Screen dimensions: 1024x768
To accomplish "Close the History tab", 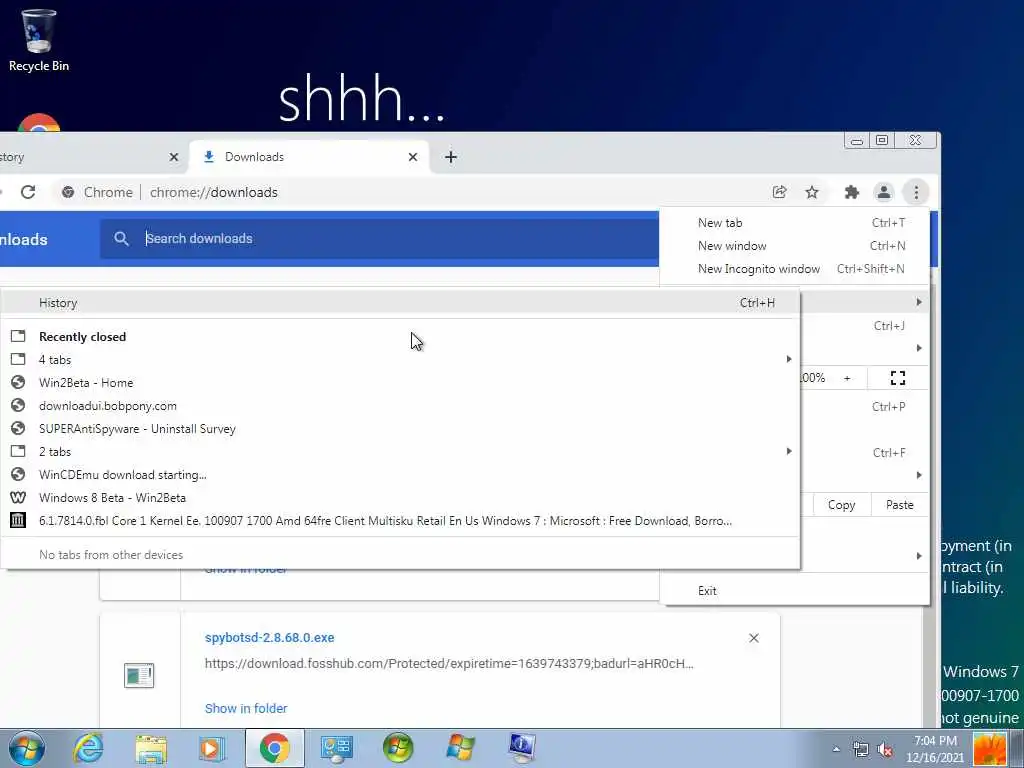I will tap(174, 157).
